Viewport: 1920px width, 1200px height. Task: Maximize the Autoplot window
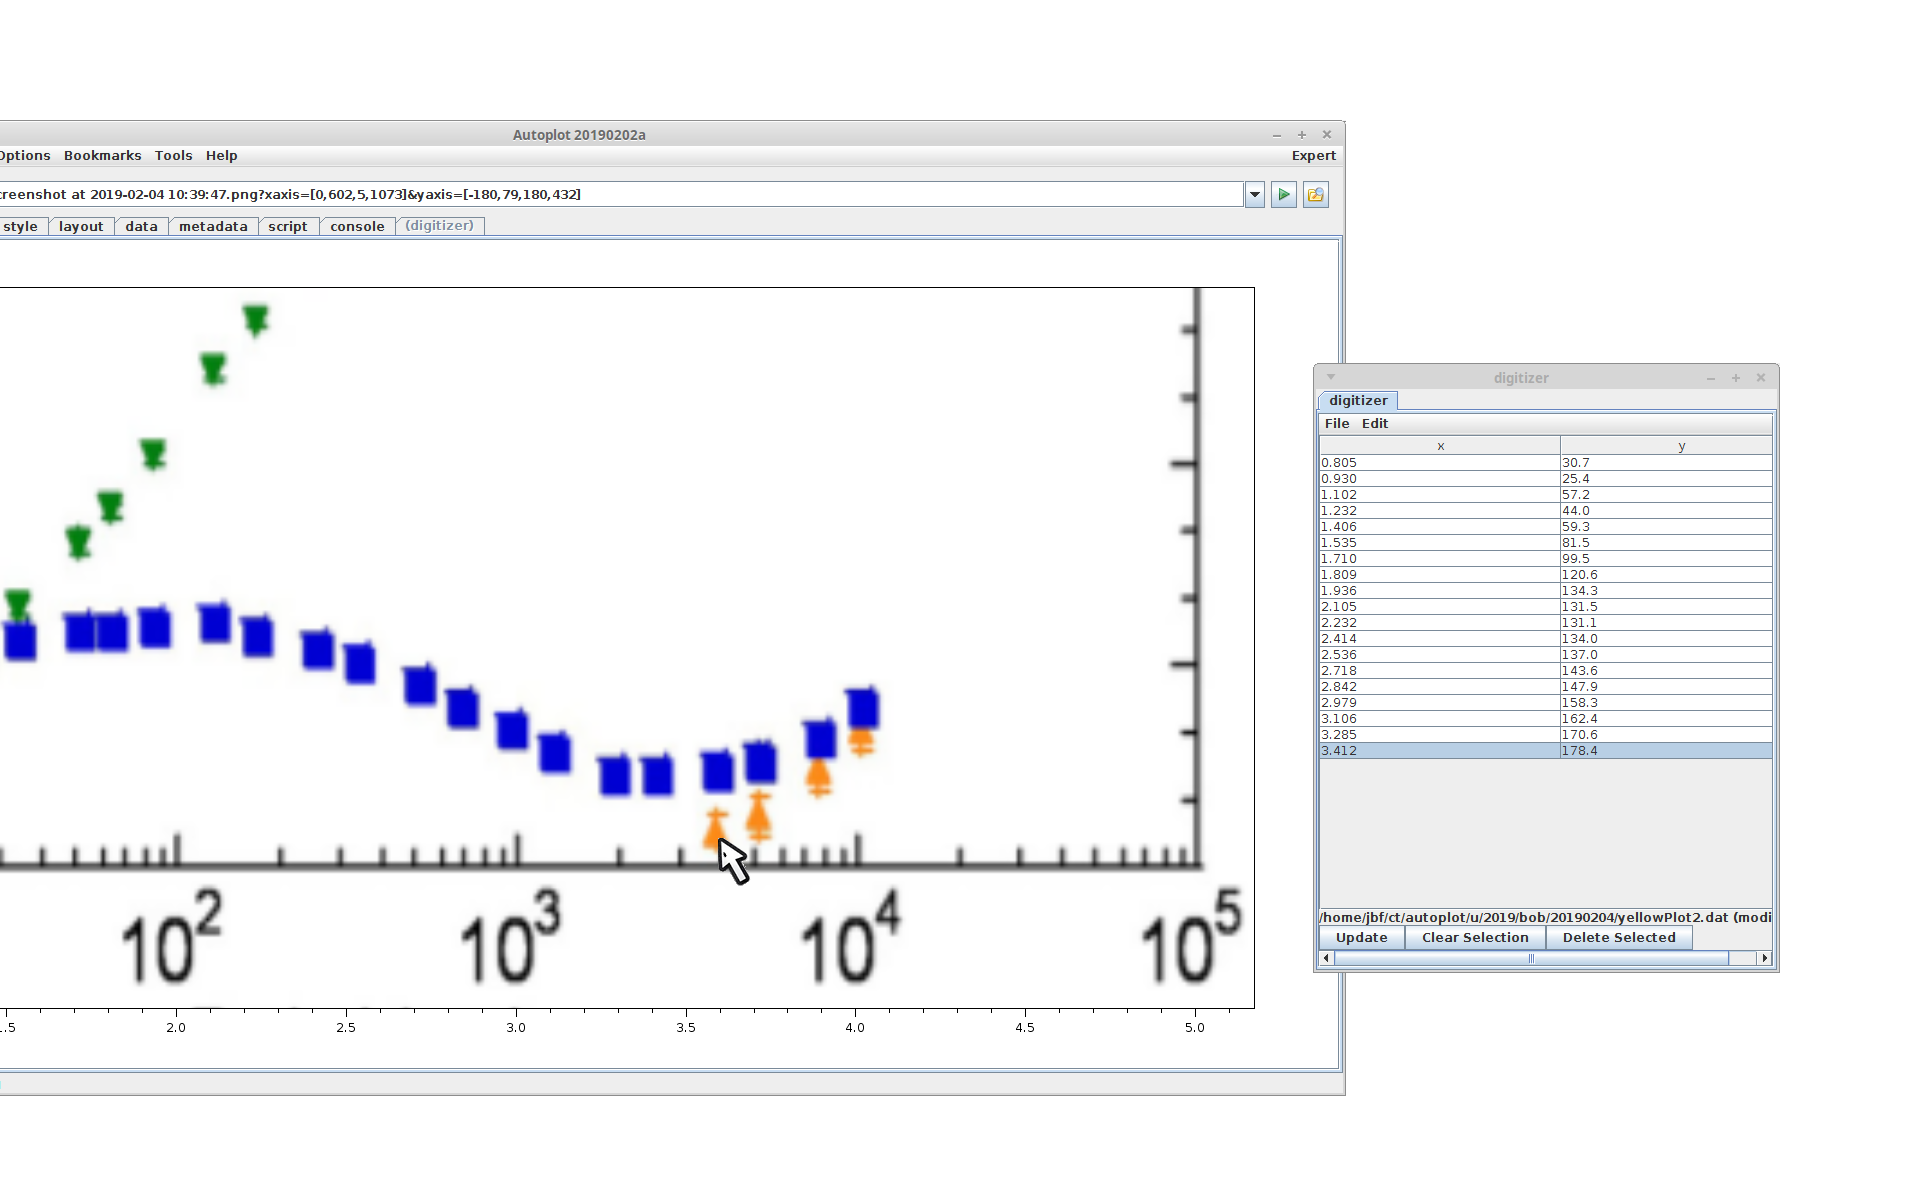[1302, 135]
